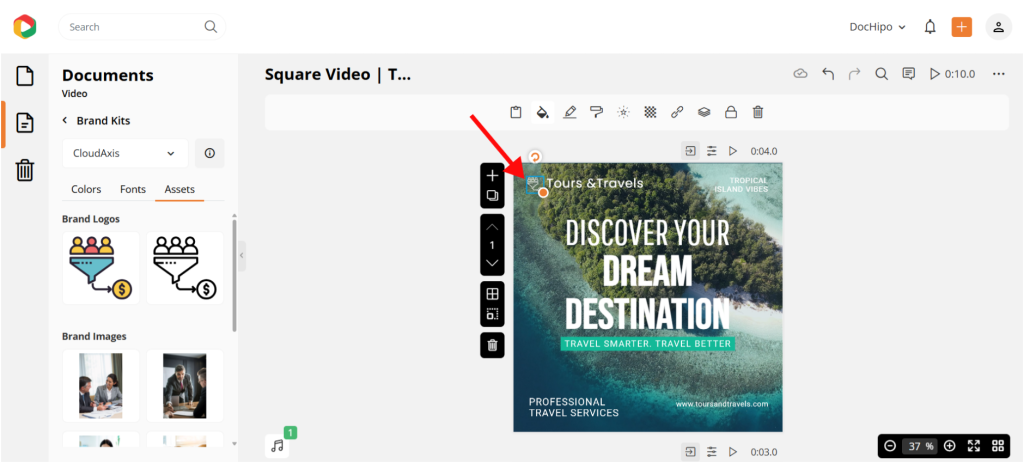The width and height of the screenshot is (1024, 463).
Task: Zoom out with the minus button
Action: [890, 446]
